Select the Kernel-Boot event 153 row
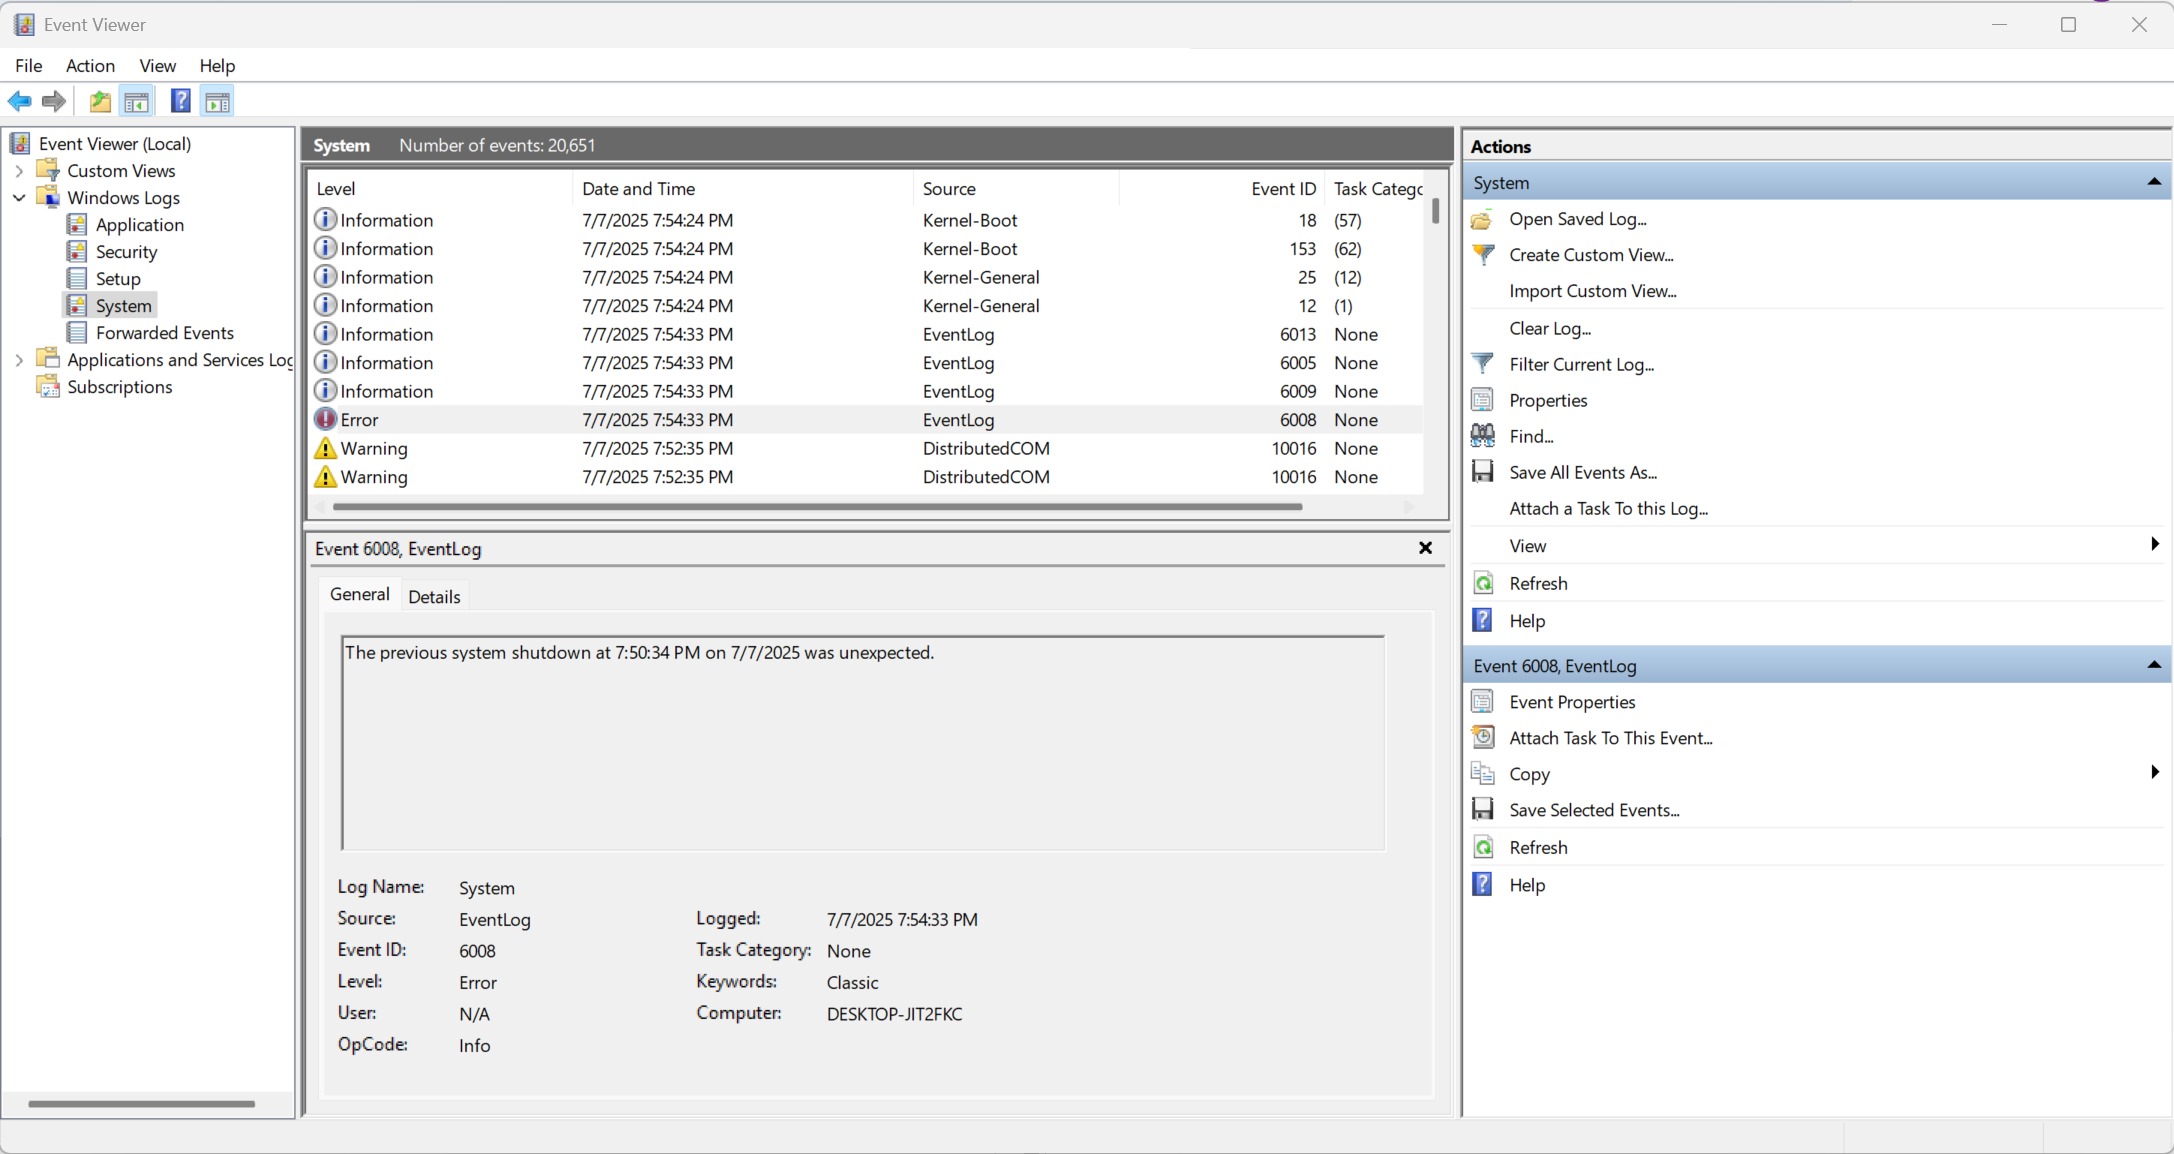 point(866,249)
